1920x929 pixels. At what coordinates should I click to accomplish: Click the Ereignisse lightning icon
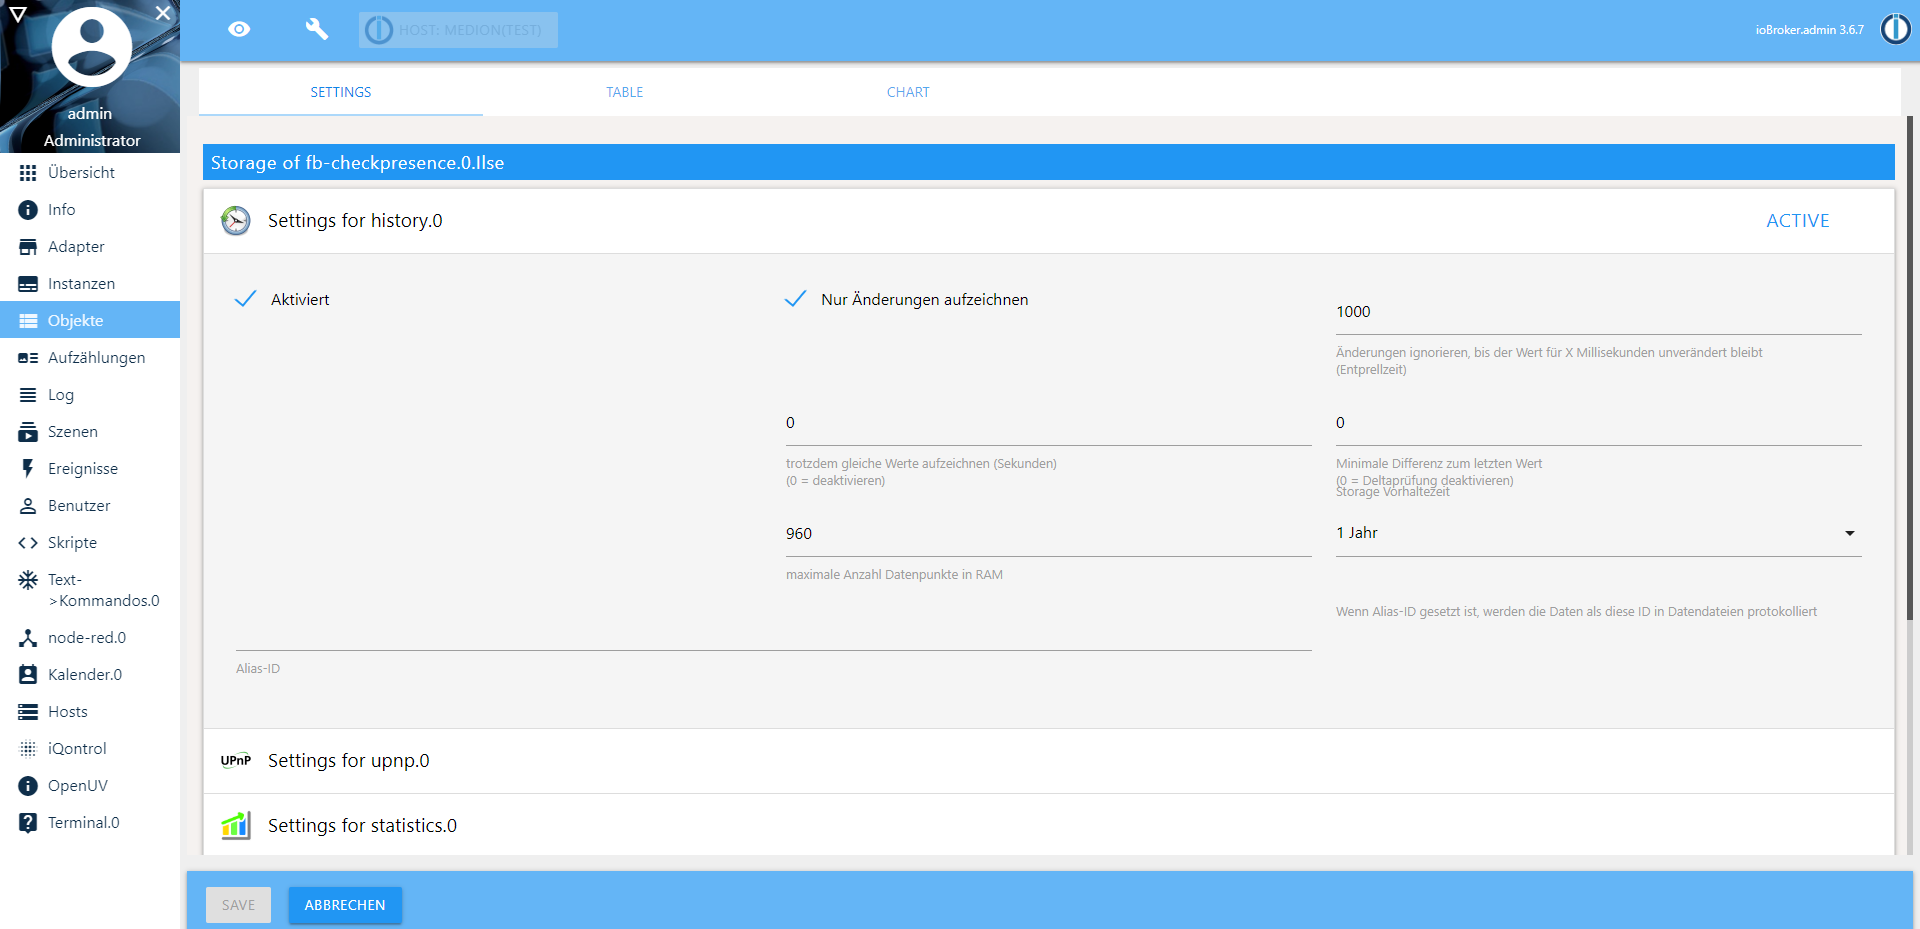(28, 469)
